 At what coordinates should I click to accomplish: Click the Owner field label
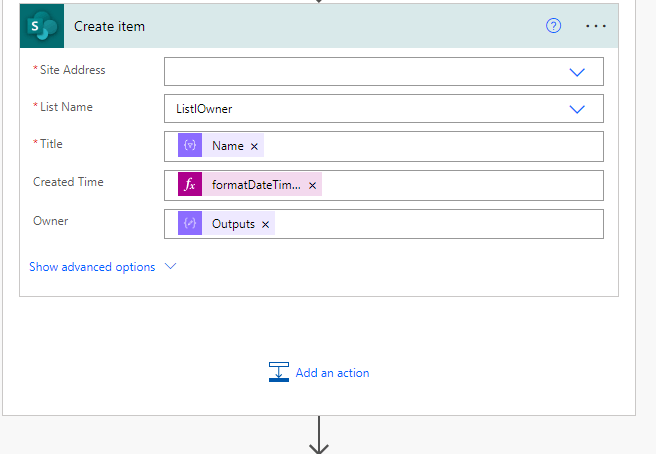click(51, 221)
